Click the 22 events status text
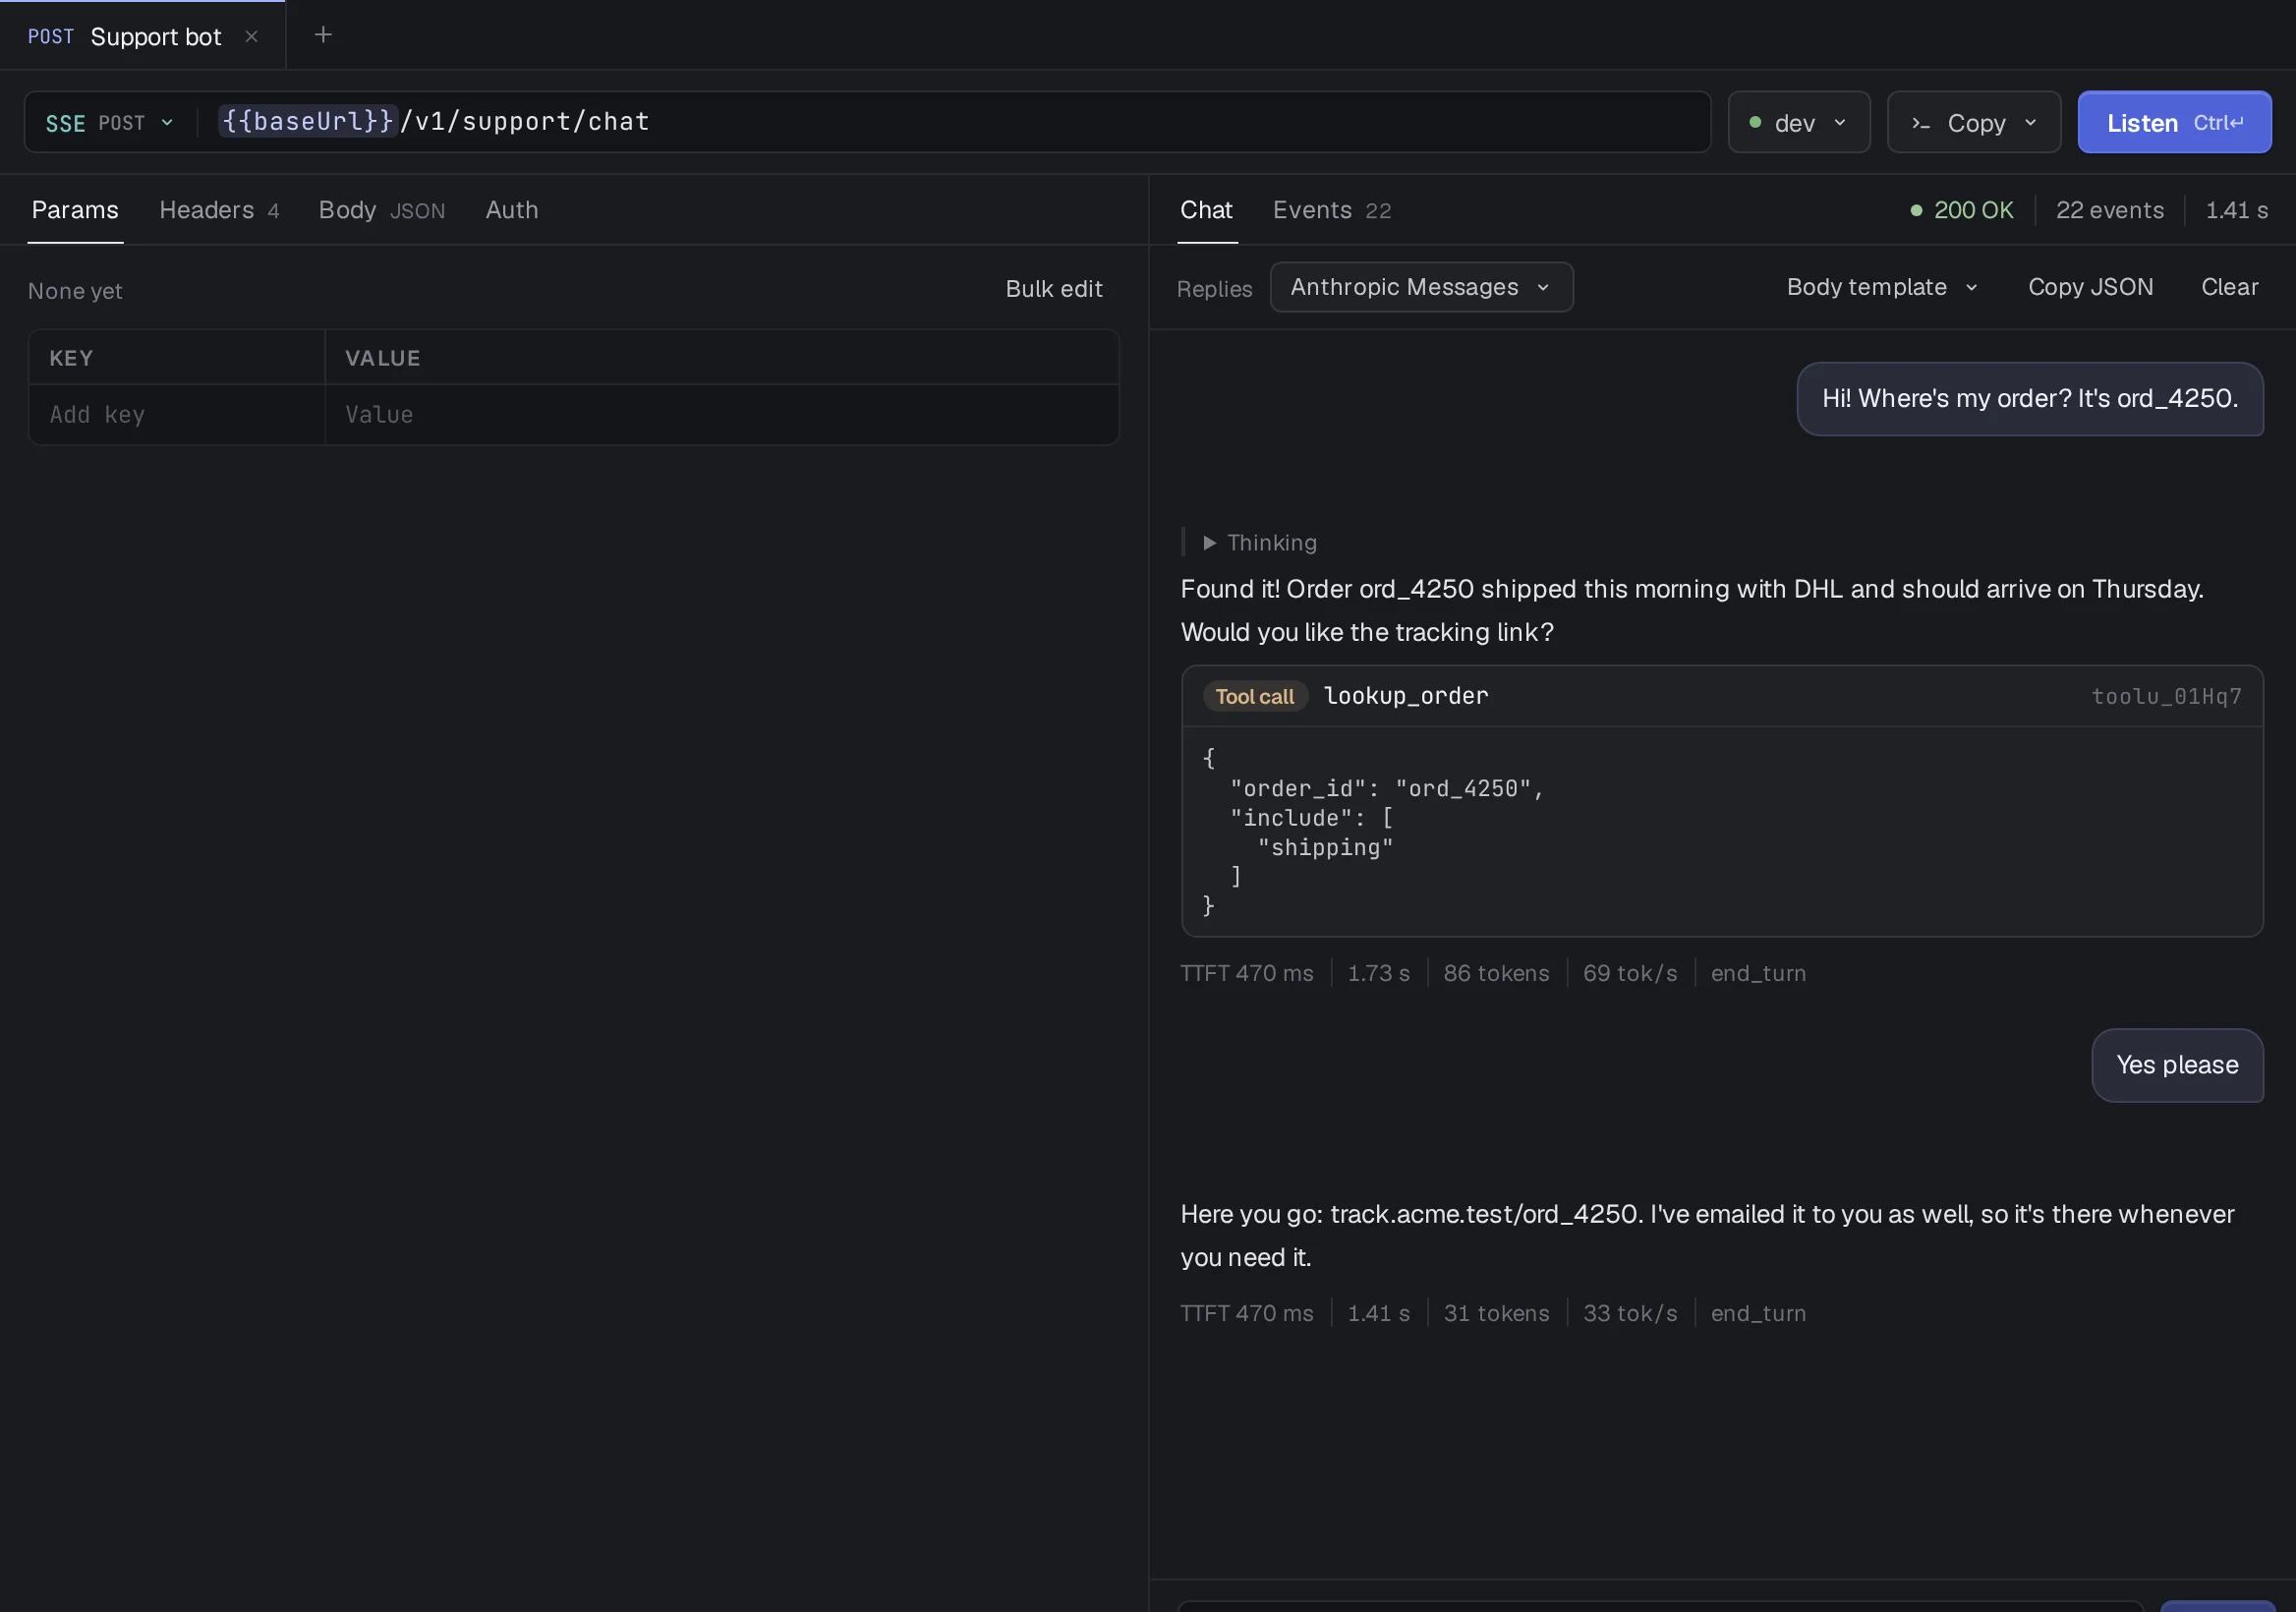 click(x=2109, y=210)
